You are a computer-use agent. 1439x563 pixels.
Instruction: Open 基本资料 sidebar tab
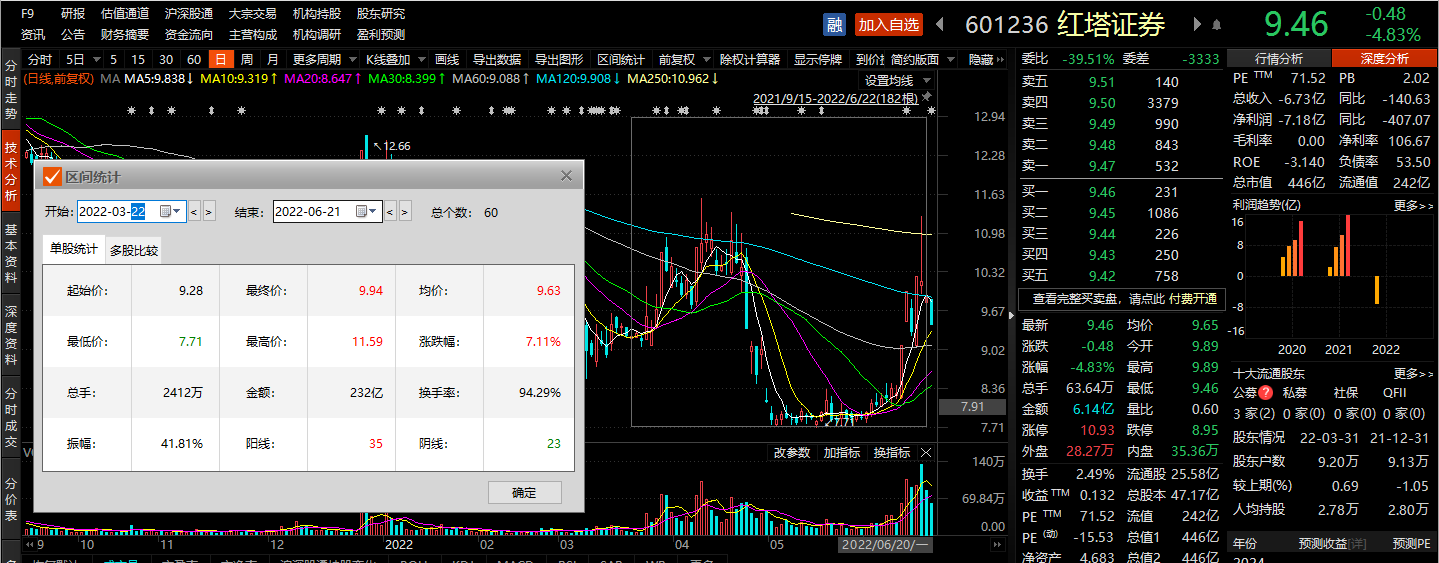pyautogui.click(x=11, y=253)
